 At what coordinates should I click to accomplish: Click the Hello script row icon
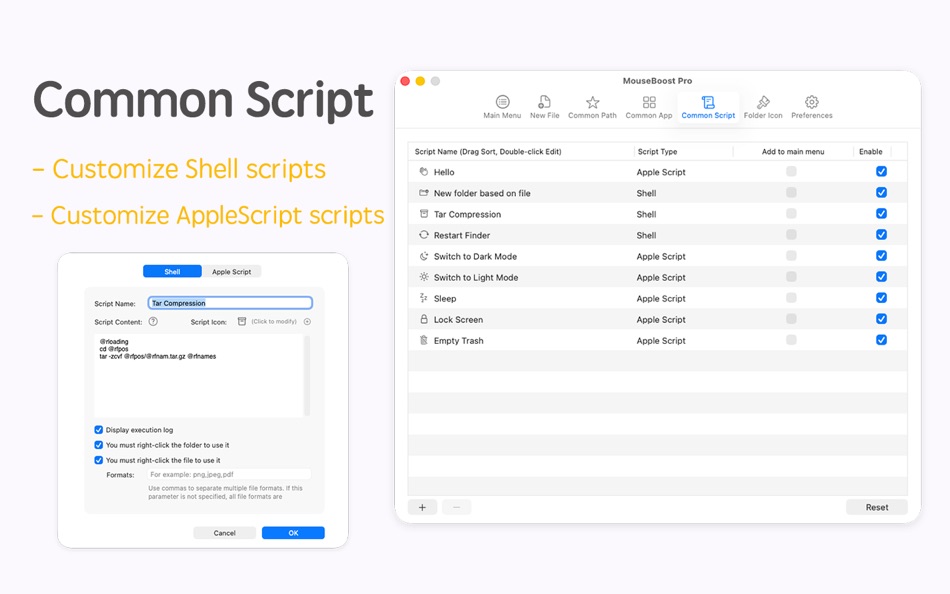coord(424,172)
